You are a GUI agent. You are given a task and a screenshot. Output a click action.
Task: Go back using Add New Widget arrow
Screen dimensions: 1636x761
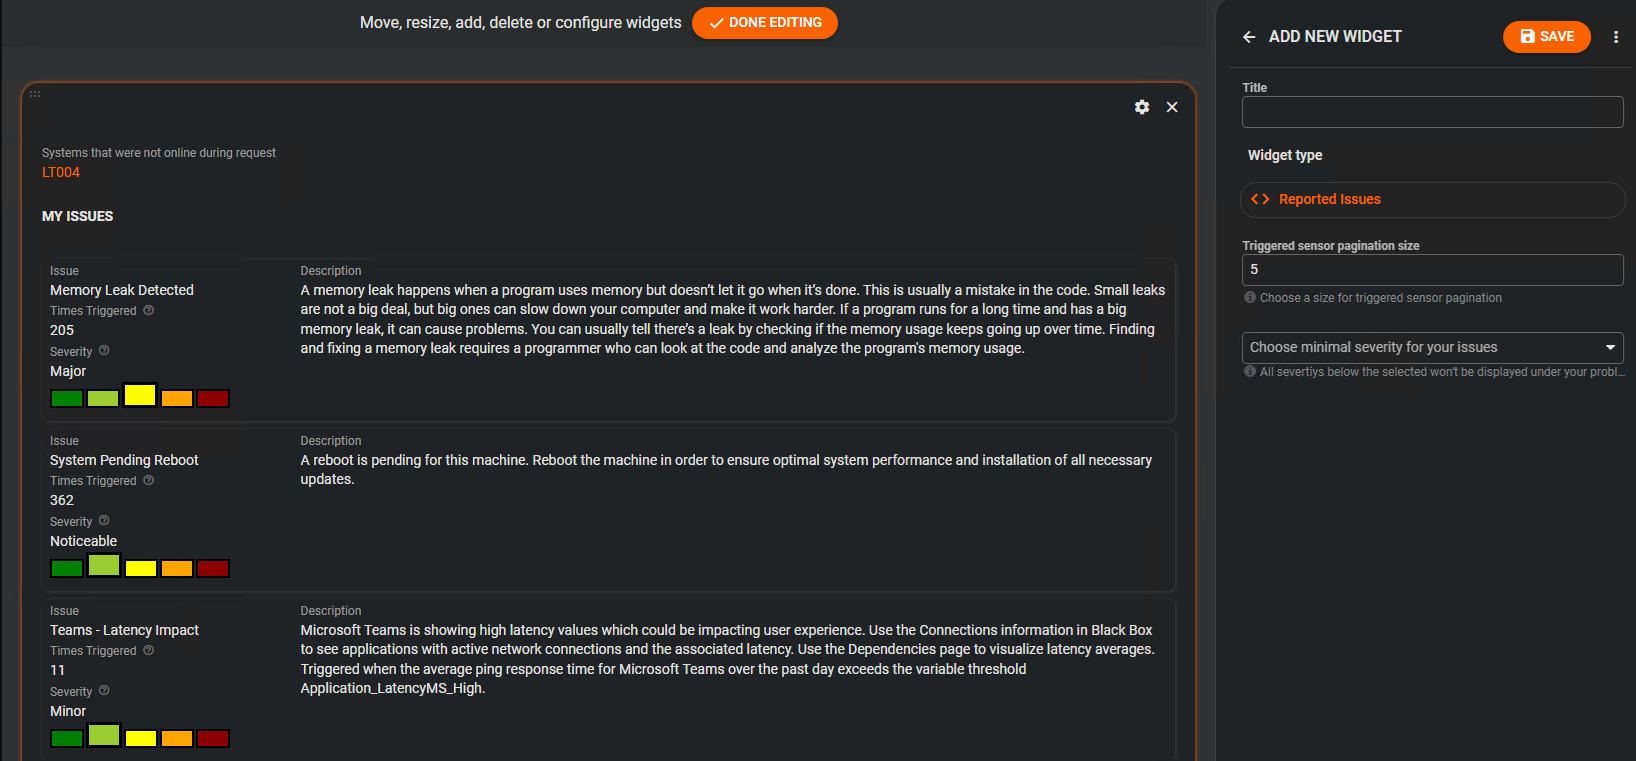click(1249, 37)
